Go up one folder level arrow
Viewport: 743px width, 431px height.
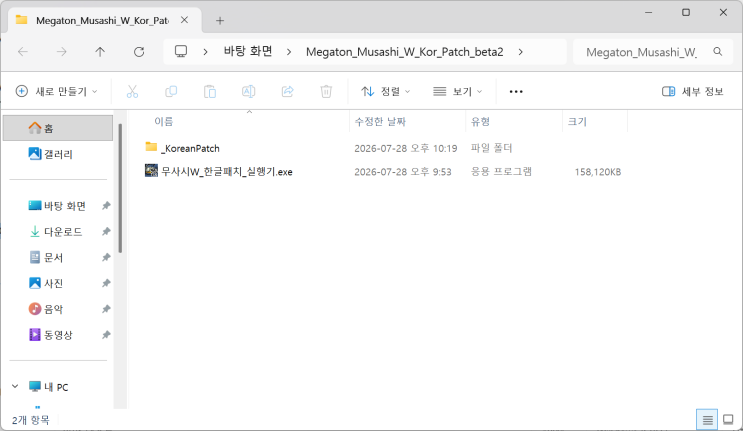(x=100, y=52)
